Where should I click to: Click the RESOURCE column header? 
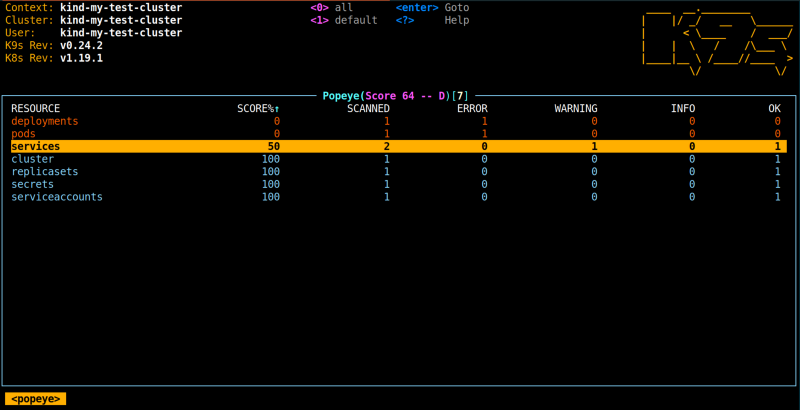click(x=36, y=109)
